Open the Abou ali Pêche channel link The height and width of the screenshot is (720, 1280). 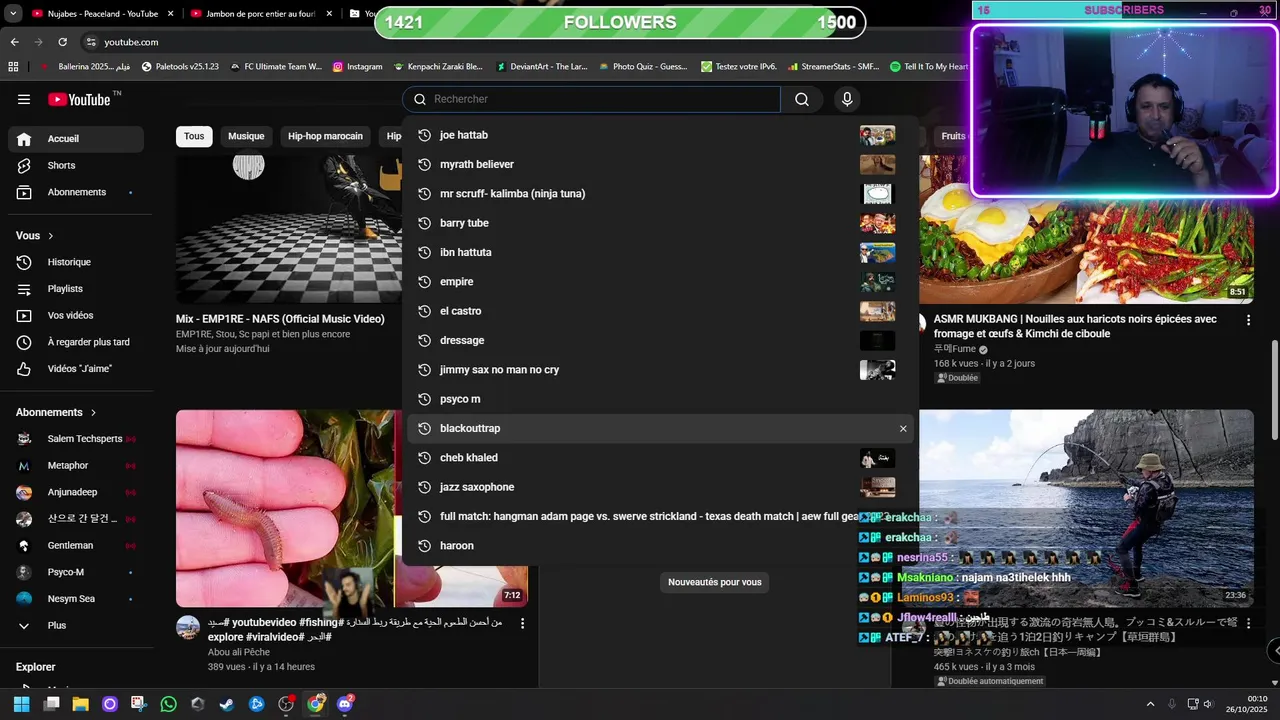(239, 652)
